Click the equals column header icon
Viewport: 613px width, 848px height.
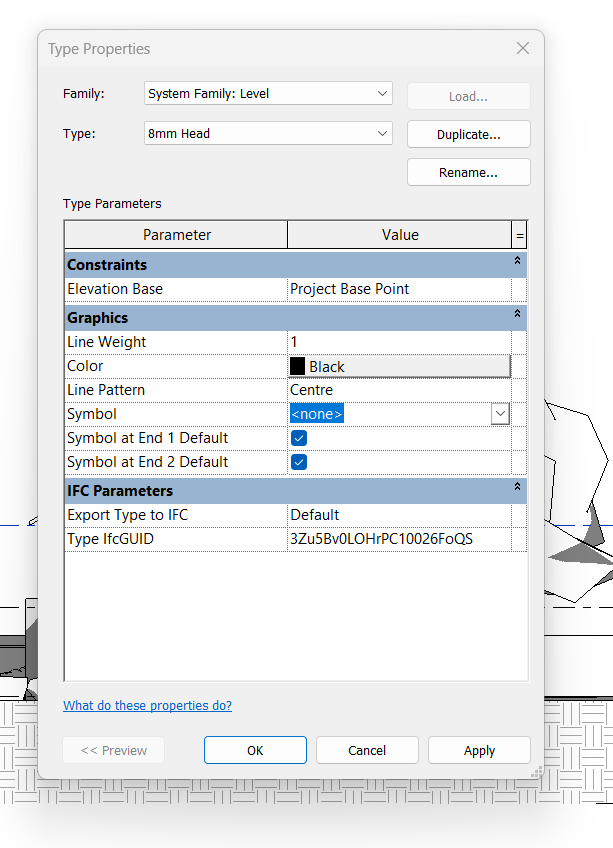pyautogui.click(x=520, y=234)
